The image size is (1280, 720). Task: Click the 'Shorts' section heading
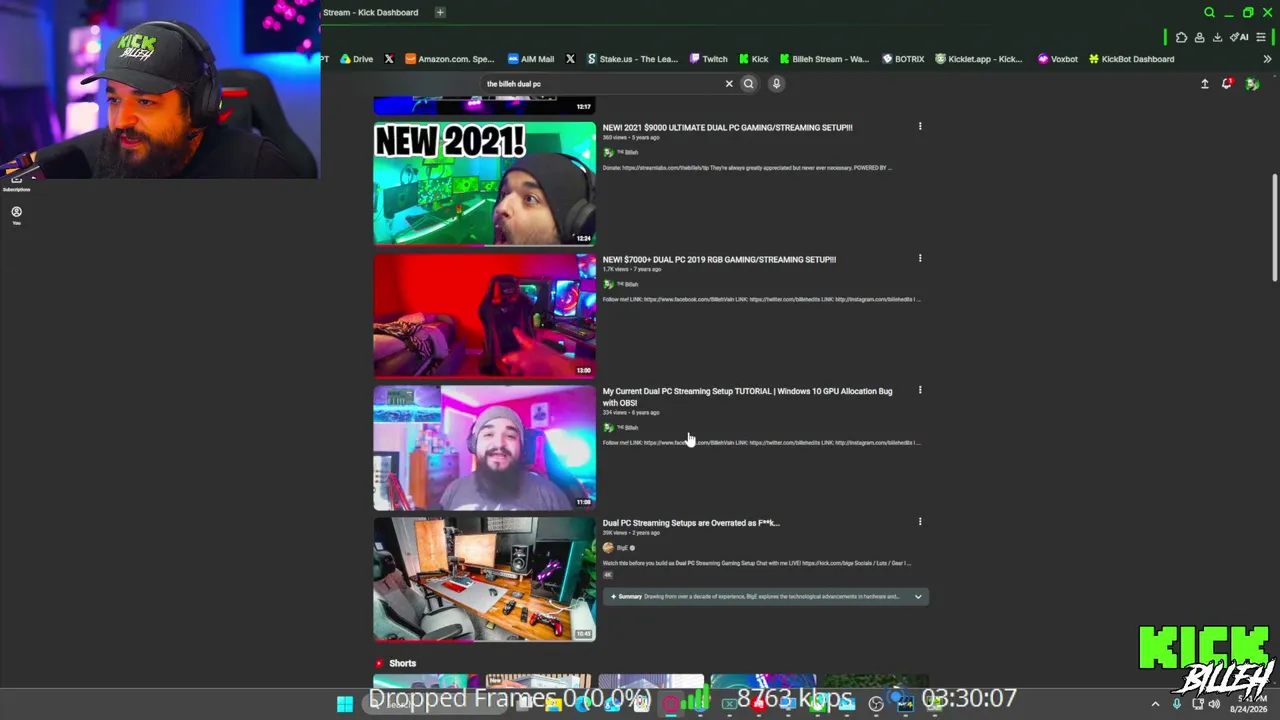403,663
